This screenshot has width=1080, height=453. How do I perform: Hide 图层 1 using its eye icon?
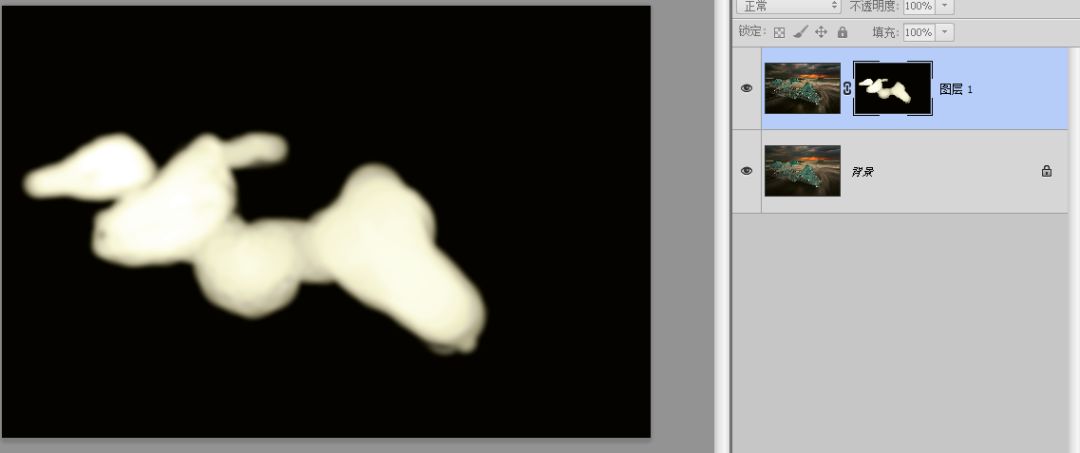[747, 88]
